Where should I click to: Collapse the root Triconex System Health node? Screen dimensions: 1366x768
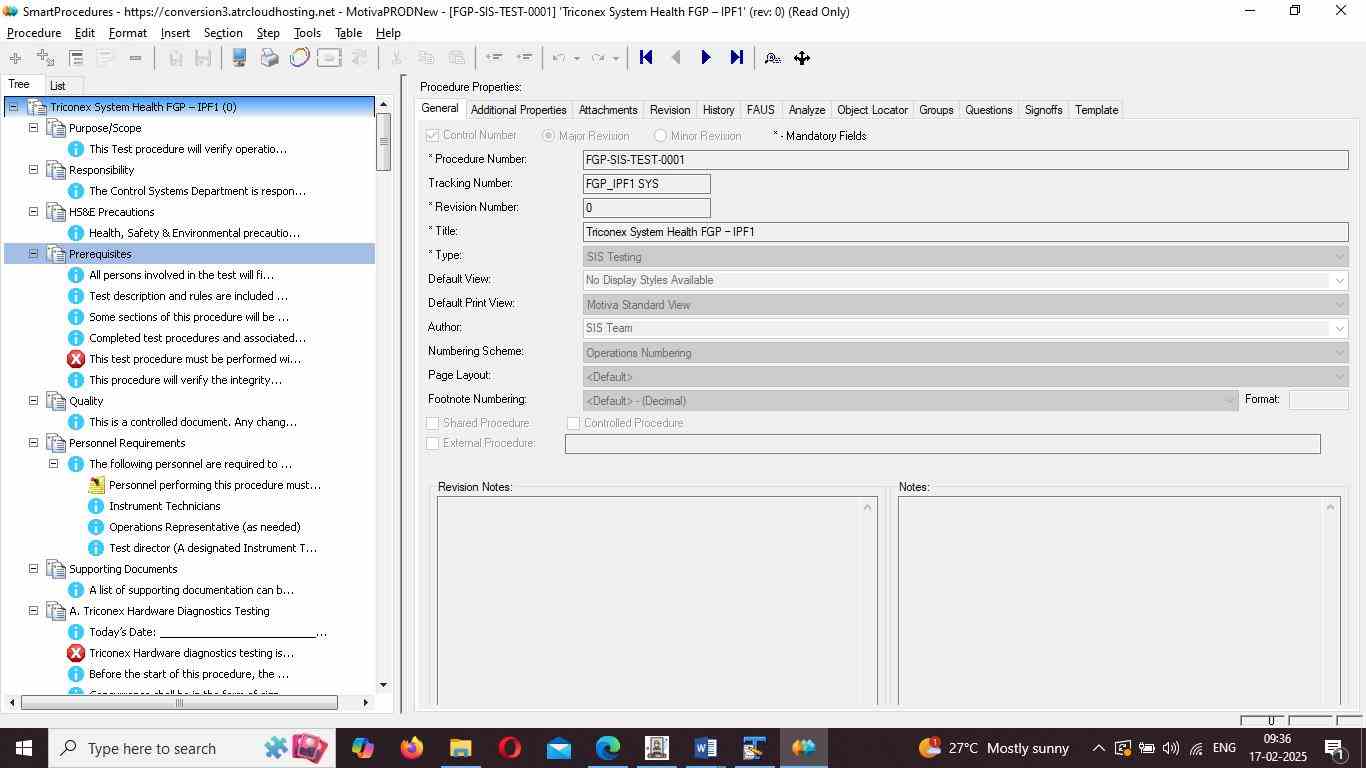tap(13, 107)
